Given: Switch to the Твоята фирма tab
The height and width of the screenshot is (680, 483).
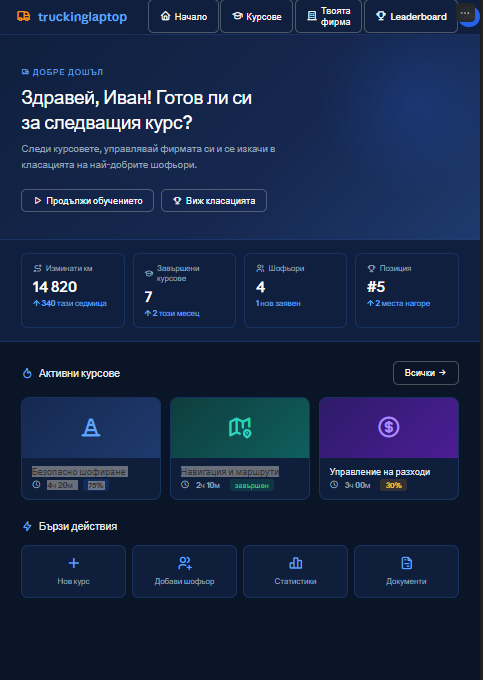Looking at the screenshot, I should tap(329, 16).
